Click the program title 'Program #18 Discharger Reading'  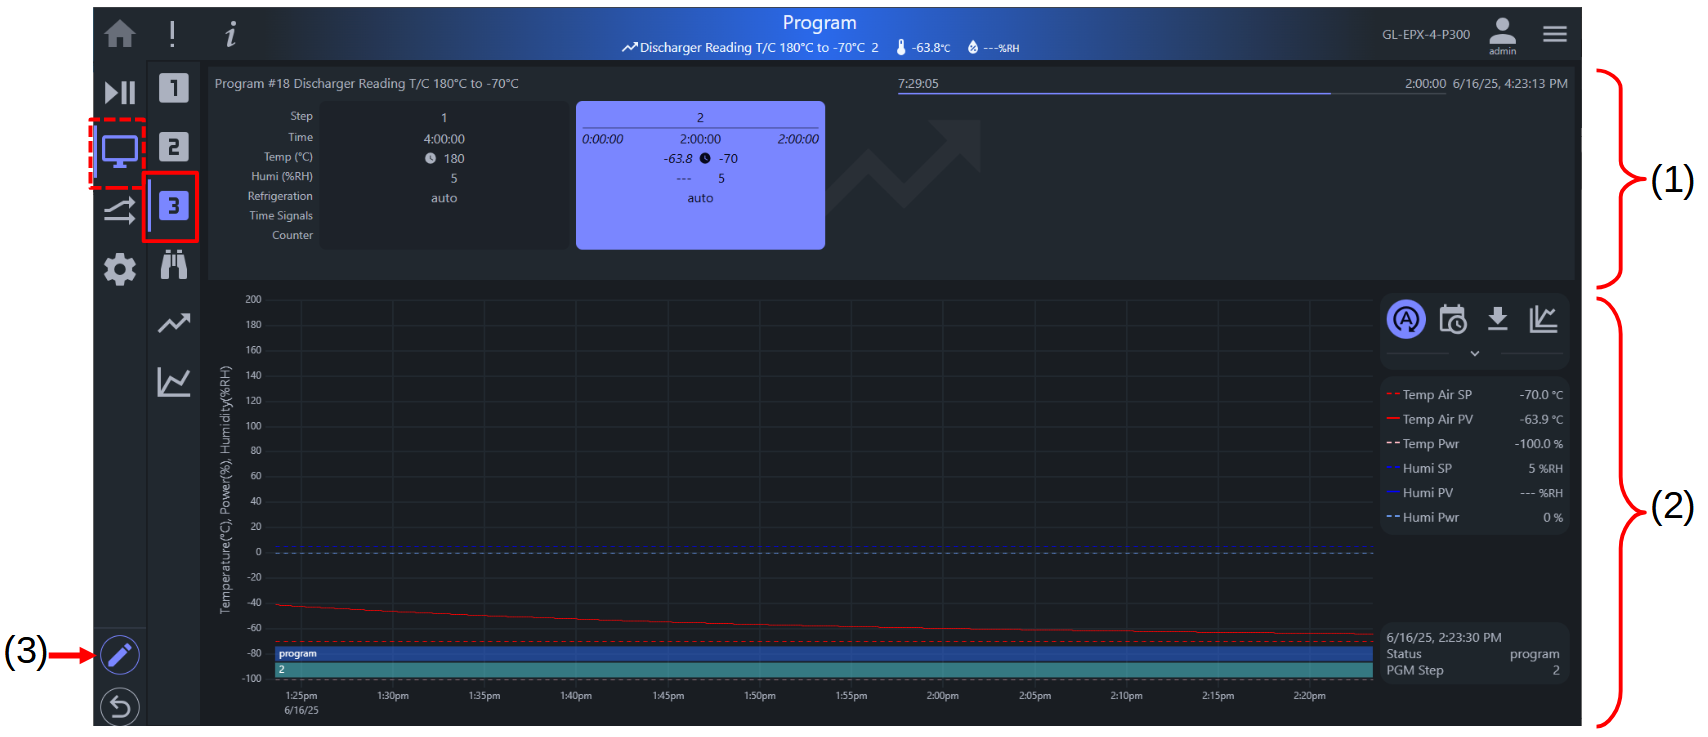(366, 84)
